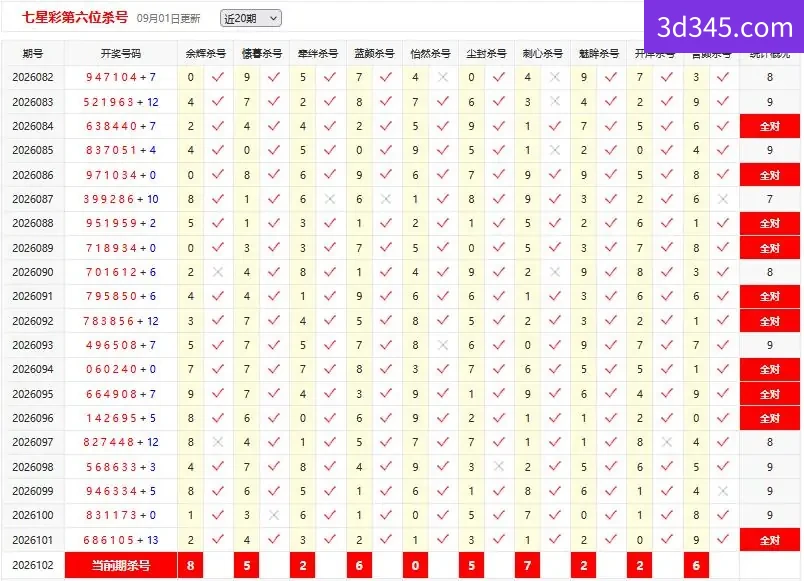Image resolution: width=804 pixels, height=581 pixels.
Task: Click red number 8 in current-period row
Action: [x=190, y=565]
